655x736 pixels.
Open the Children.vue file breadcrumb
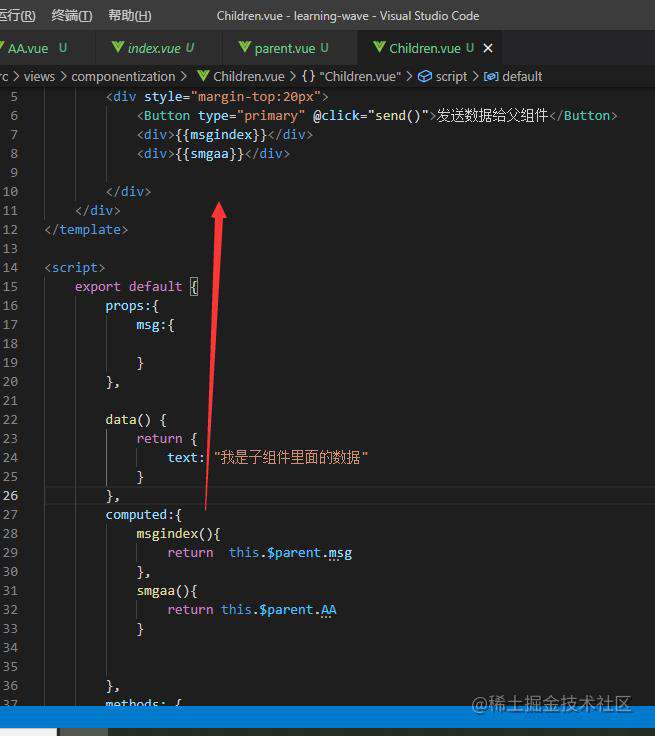[249, 77]
